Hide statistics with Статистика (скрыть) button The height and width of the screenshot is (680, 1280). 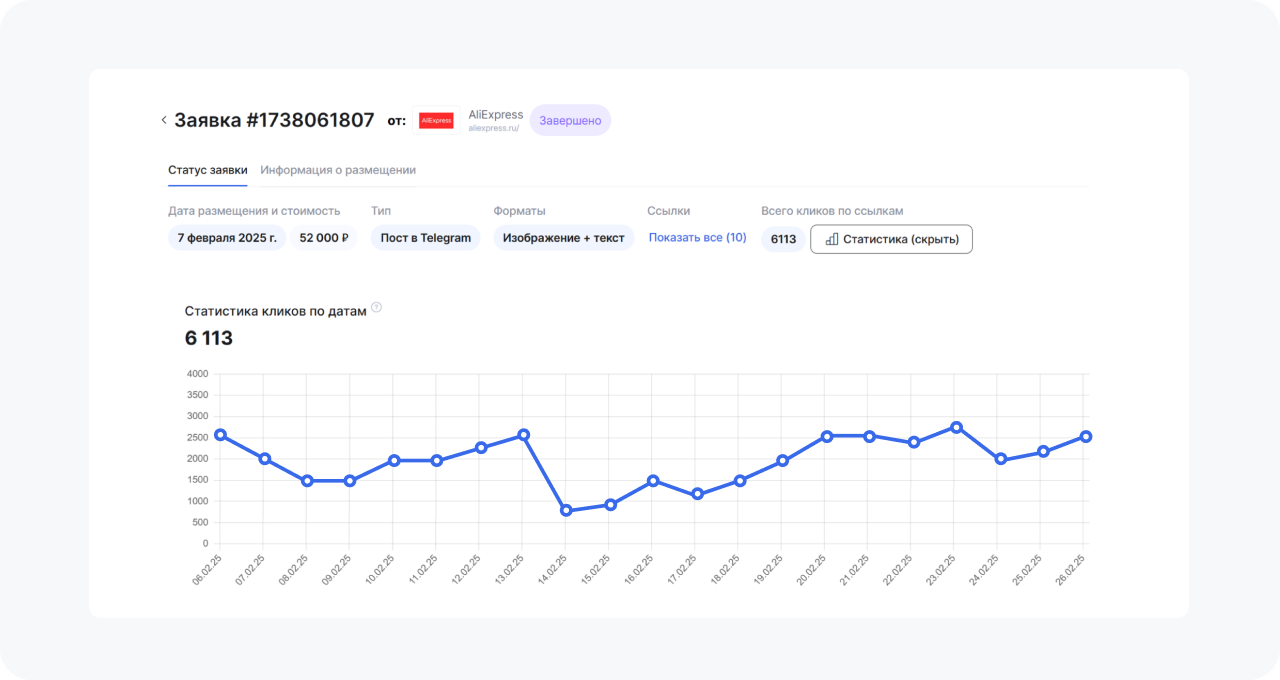tap(890, 239)
